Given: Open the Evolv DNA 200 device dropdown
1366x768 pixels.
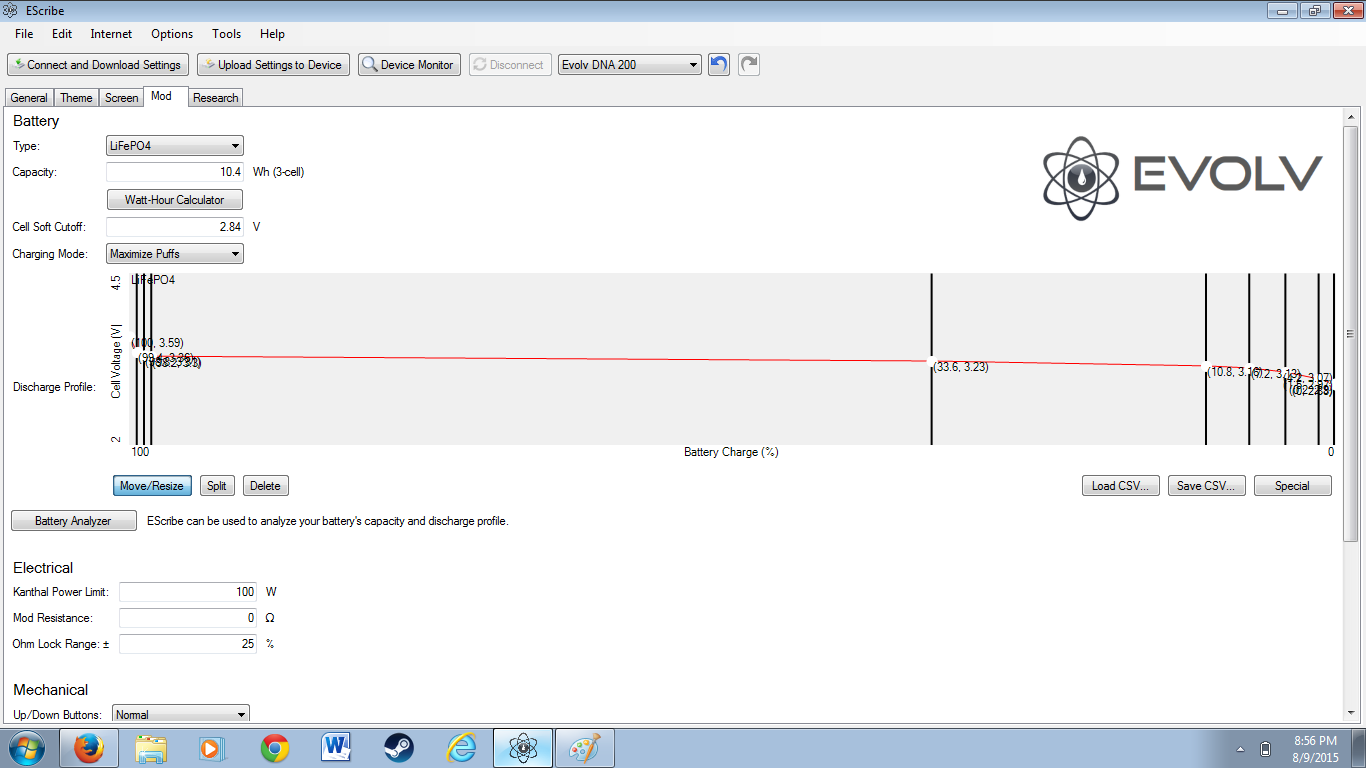Looking at the screenshot, I should [629, 65].
